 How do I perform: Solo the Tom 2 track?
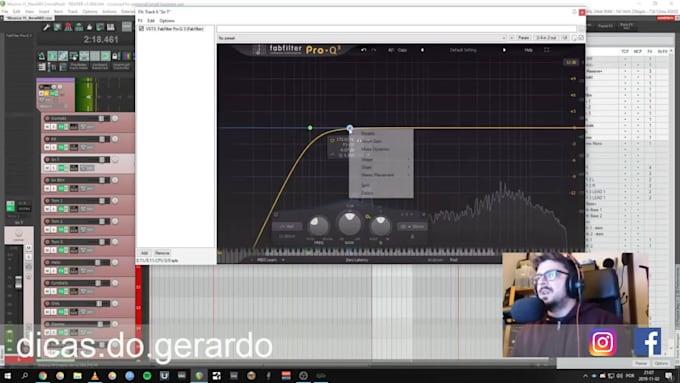click(53, 229)
